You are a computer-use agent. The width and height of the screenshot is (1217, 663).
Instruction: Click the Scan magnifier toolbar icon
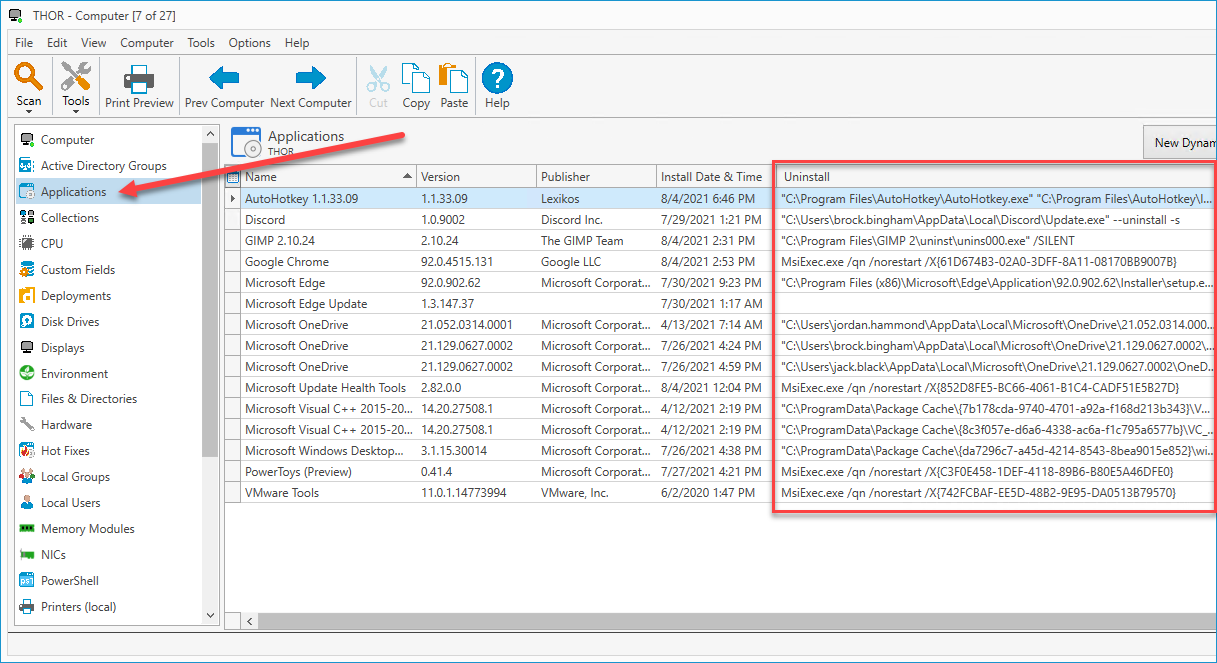click(29, 77)
